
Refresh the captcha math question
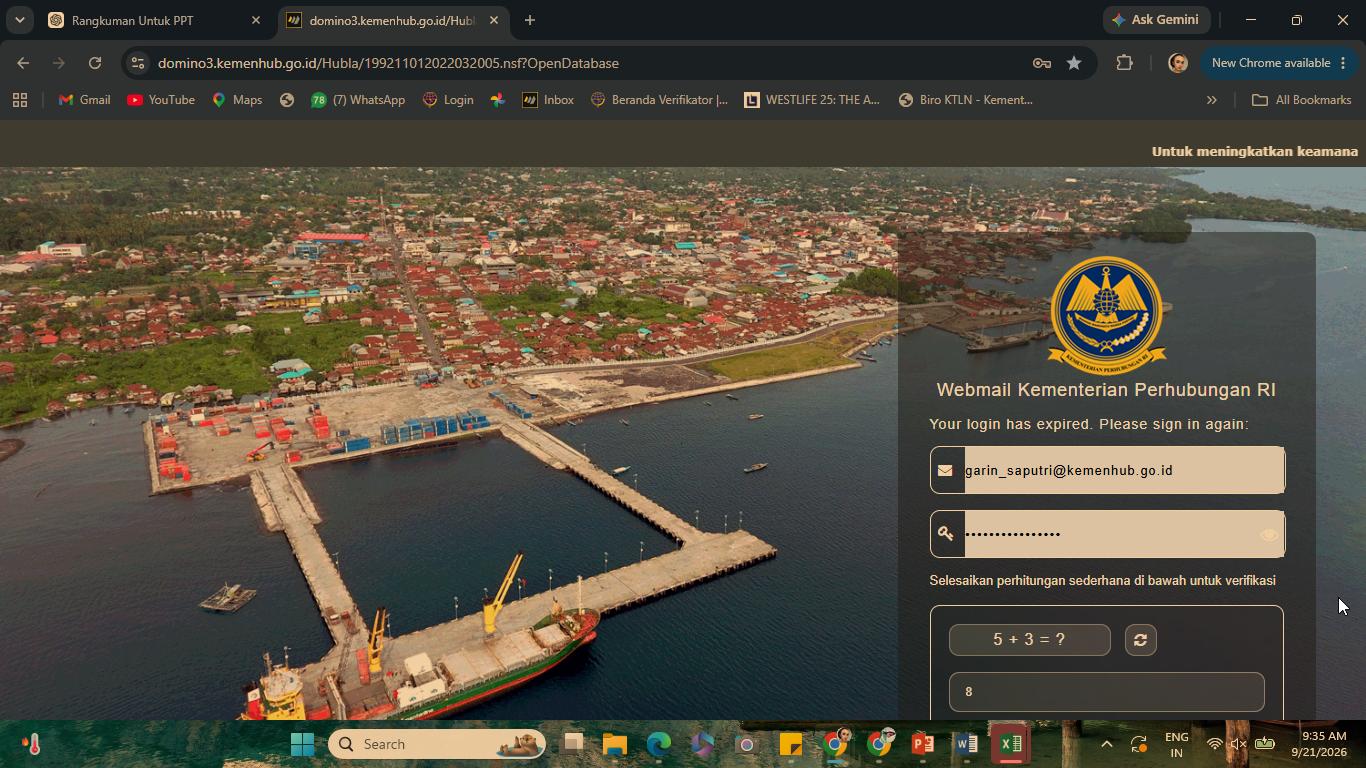pos(1140,640)
